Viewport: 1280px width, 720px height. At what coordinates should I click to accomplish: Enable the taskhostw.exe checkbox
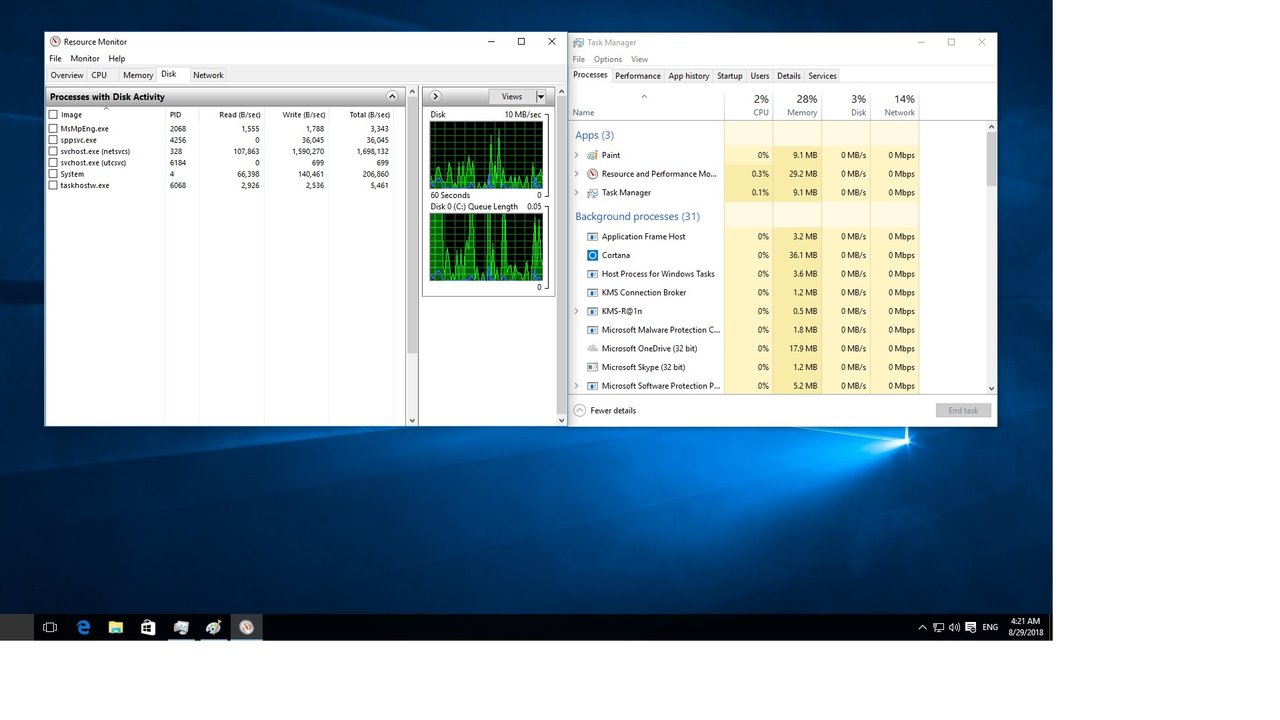(x=54, y=186)
